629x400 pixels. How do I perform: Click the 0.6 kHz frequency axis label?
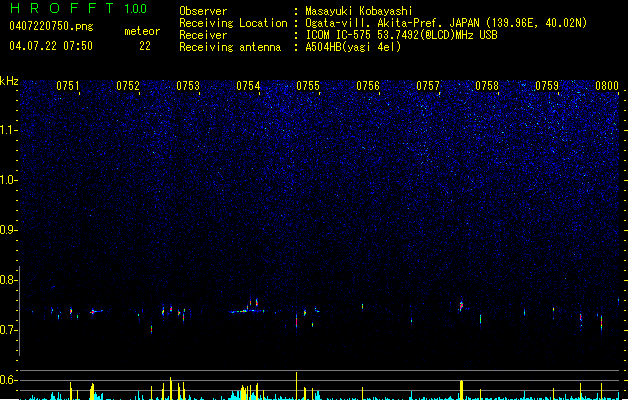click(x=8, y=380)
